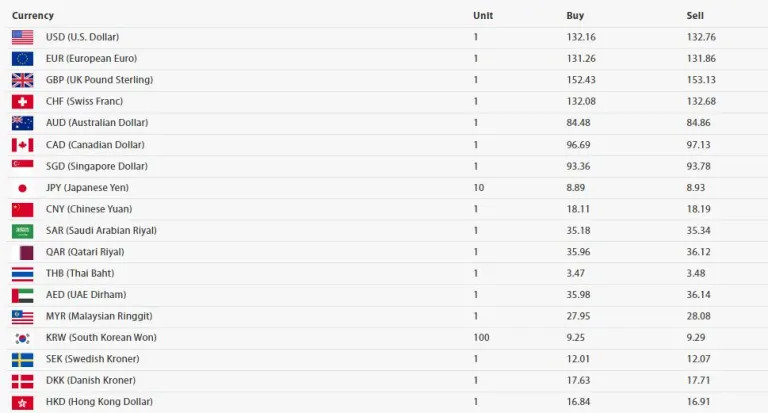This screenshot has height=413, width=768.
Task: Select AUD (Australian Dollar) currency name
Action: click(97, 122)
